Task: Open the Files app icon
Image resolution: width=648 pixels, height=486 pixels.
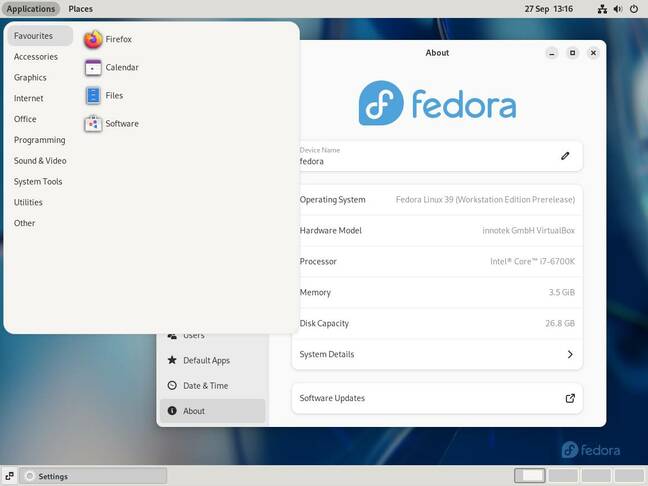Action: point(93,95)
